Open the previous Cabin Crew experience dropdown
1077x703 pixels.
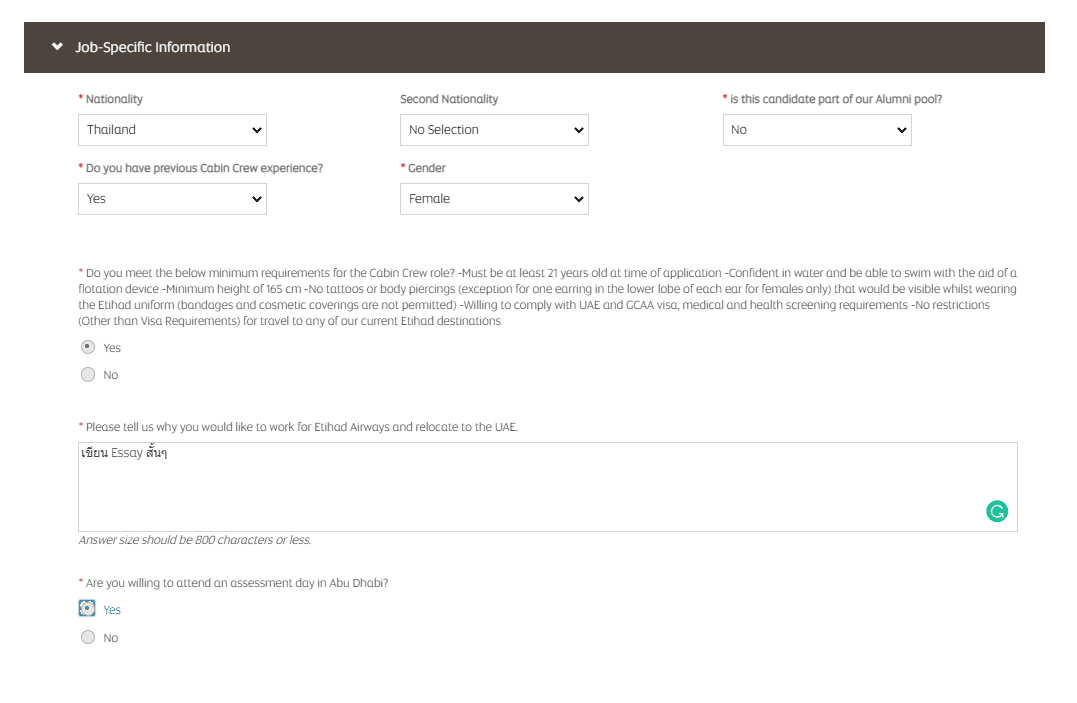point(172,199)
